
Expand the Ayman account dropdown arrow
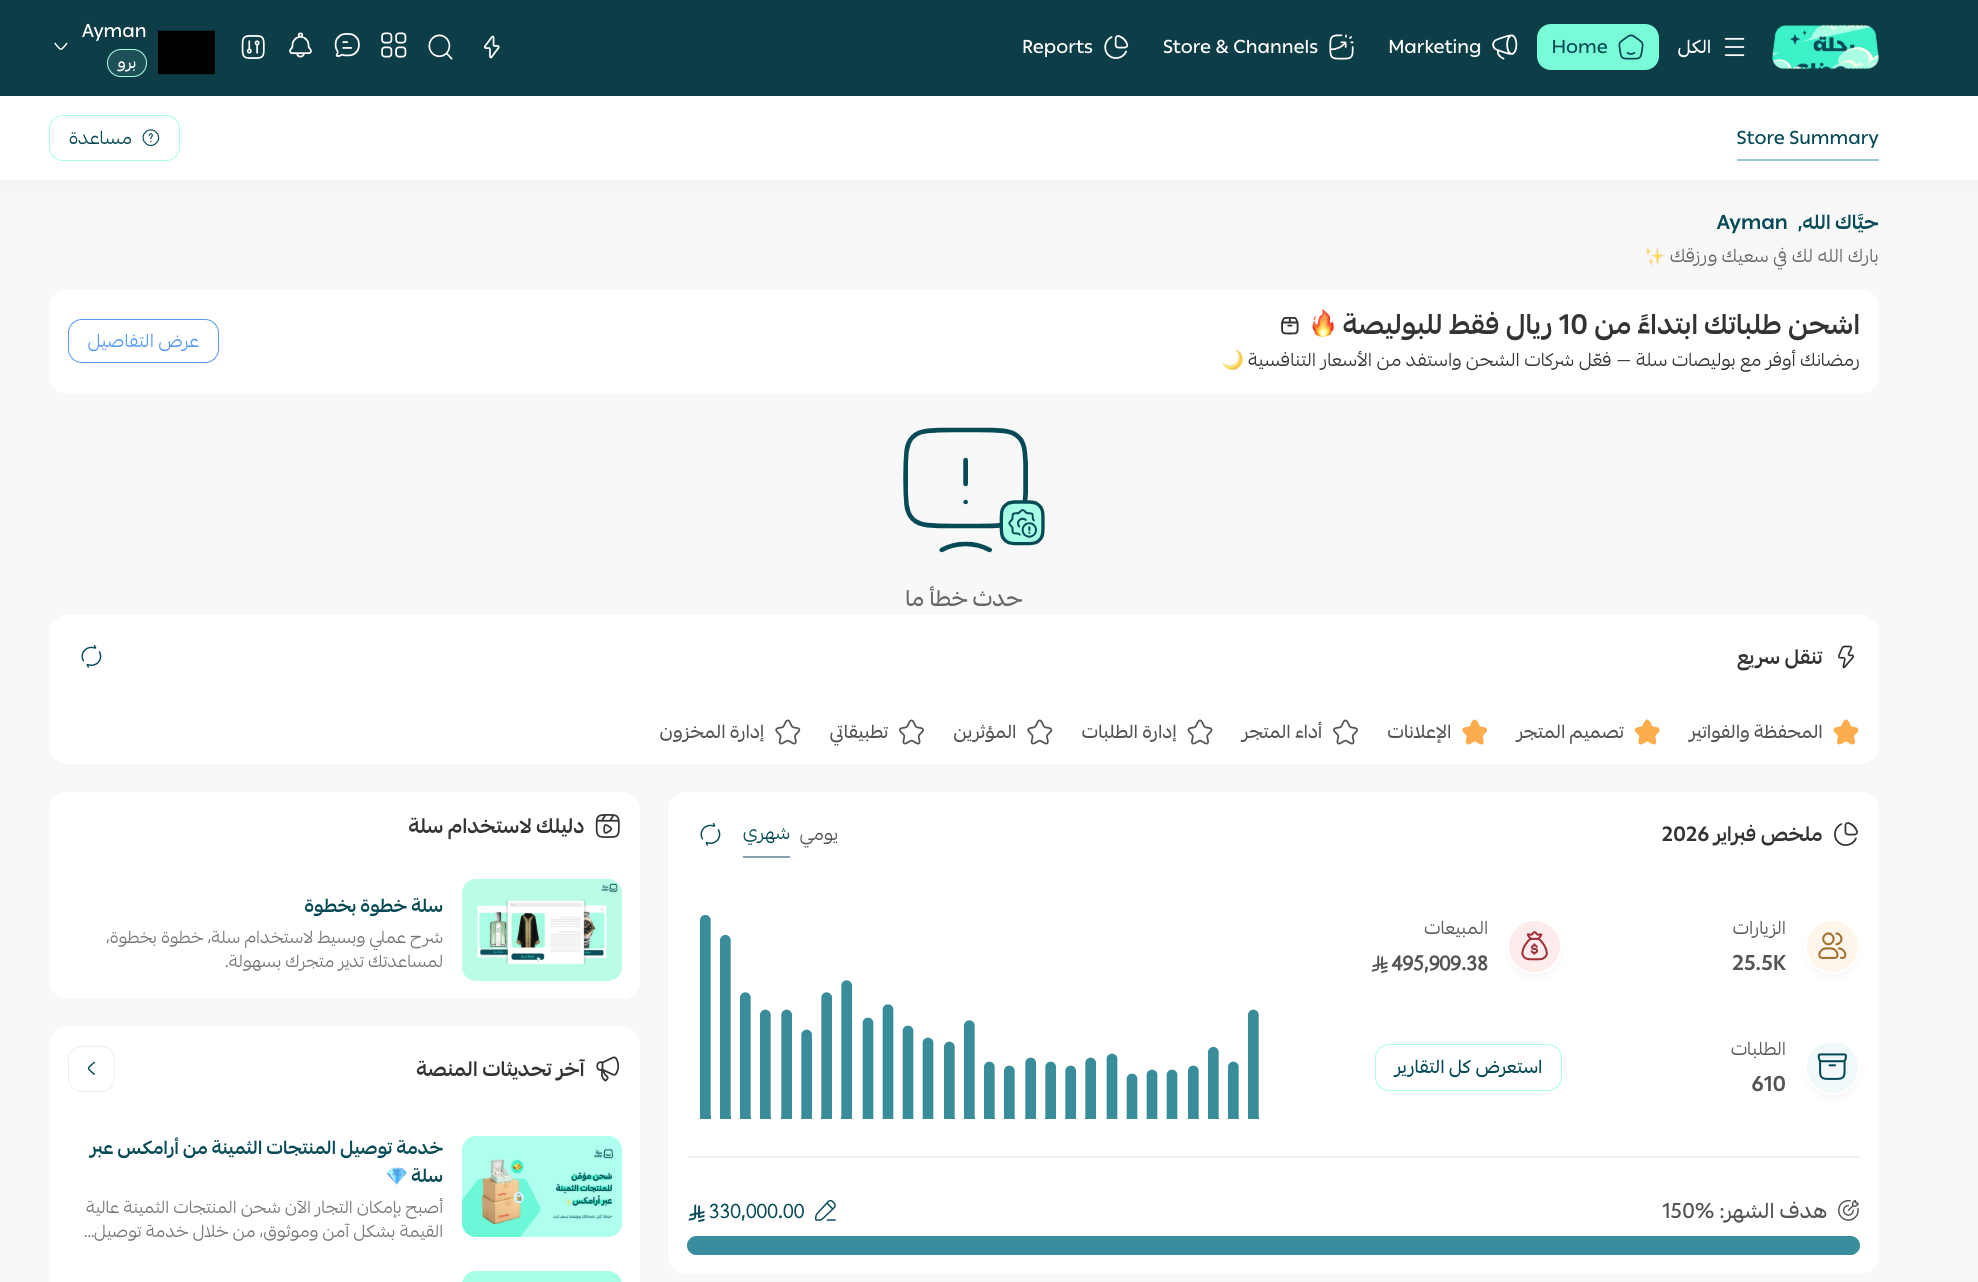coord(61,47)
